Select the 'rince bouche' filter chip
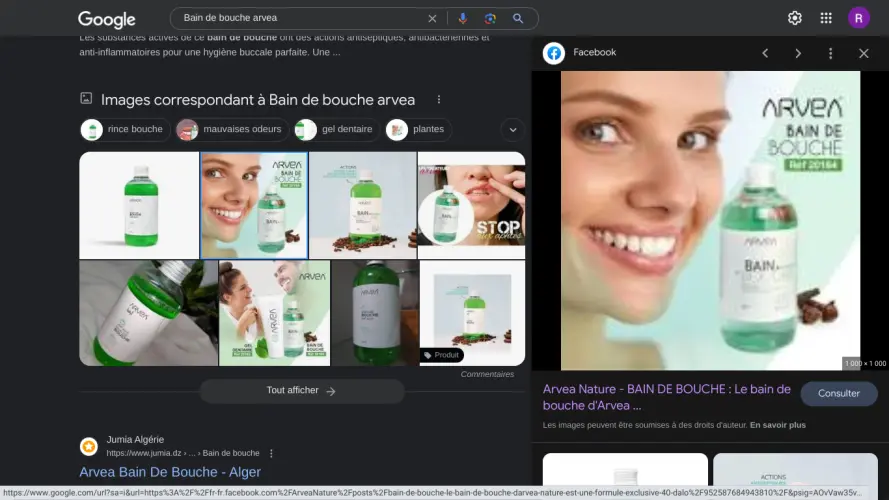889x500 pixels. 125,129
